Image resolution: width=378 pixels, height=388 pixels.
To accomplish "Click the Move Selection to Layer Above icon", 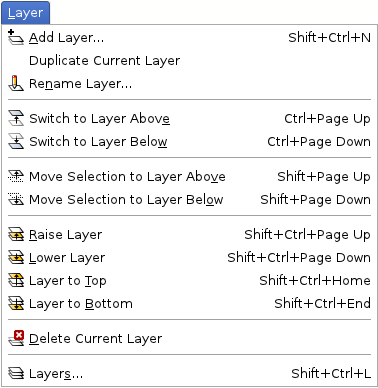I will [16, 176].
